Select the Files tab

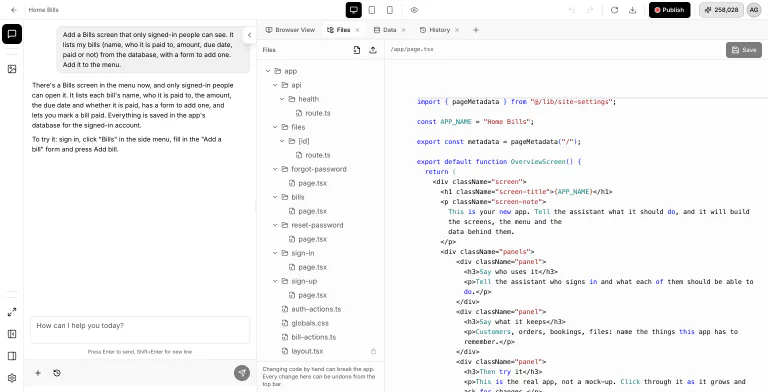339,30
